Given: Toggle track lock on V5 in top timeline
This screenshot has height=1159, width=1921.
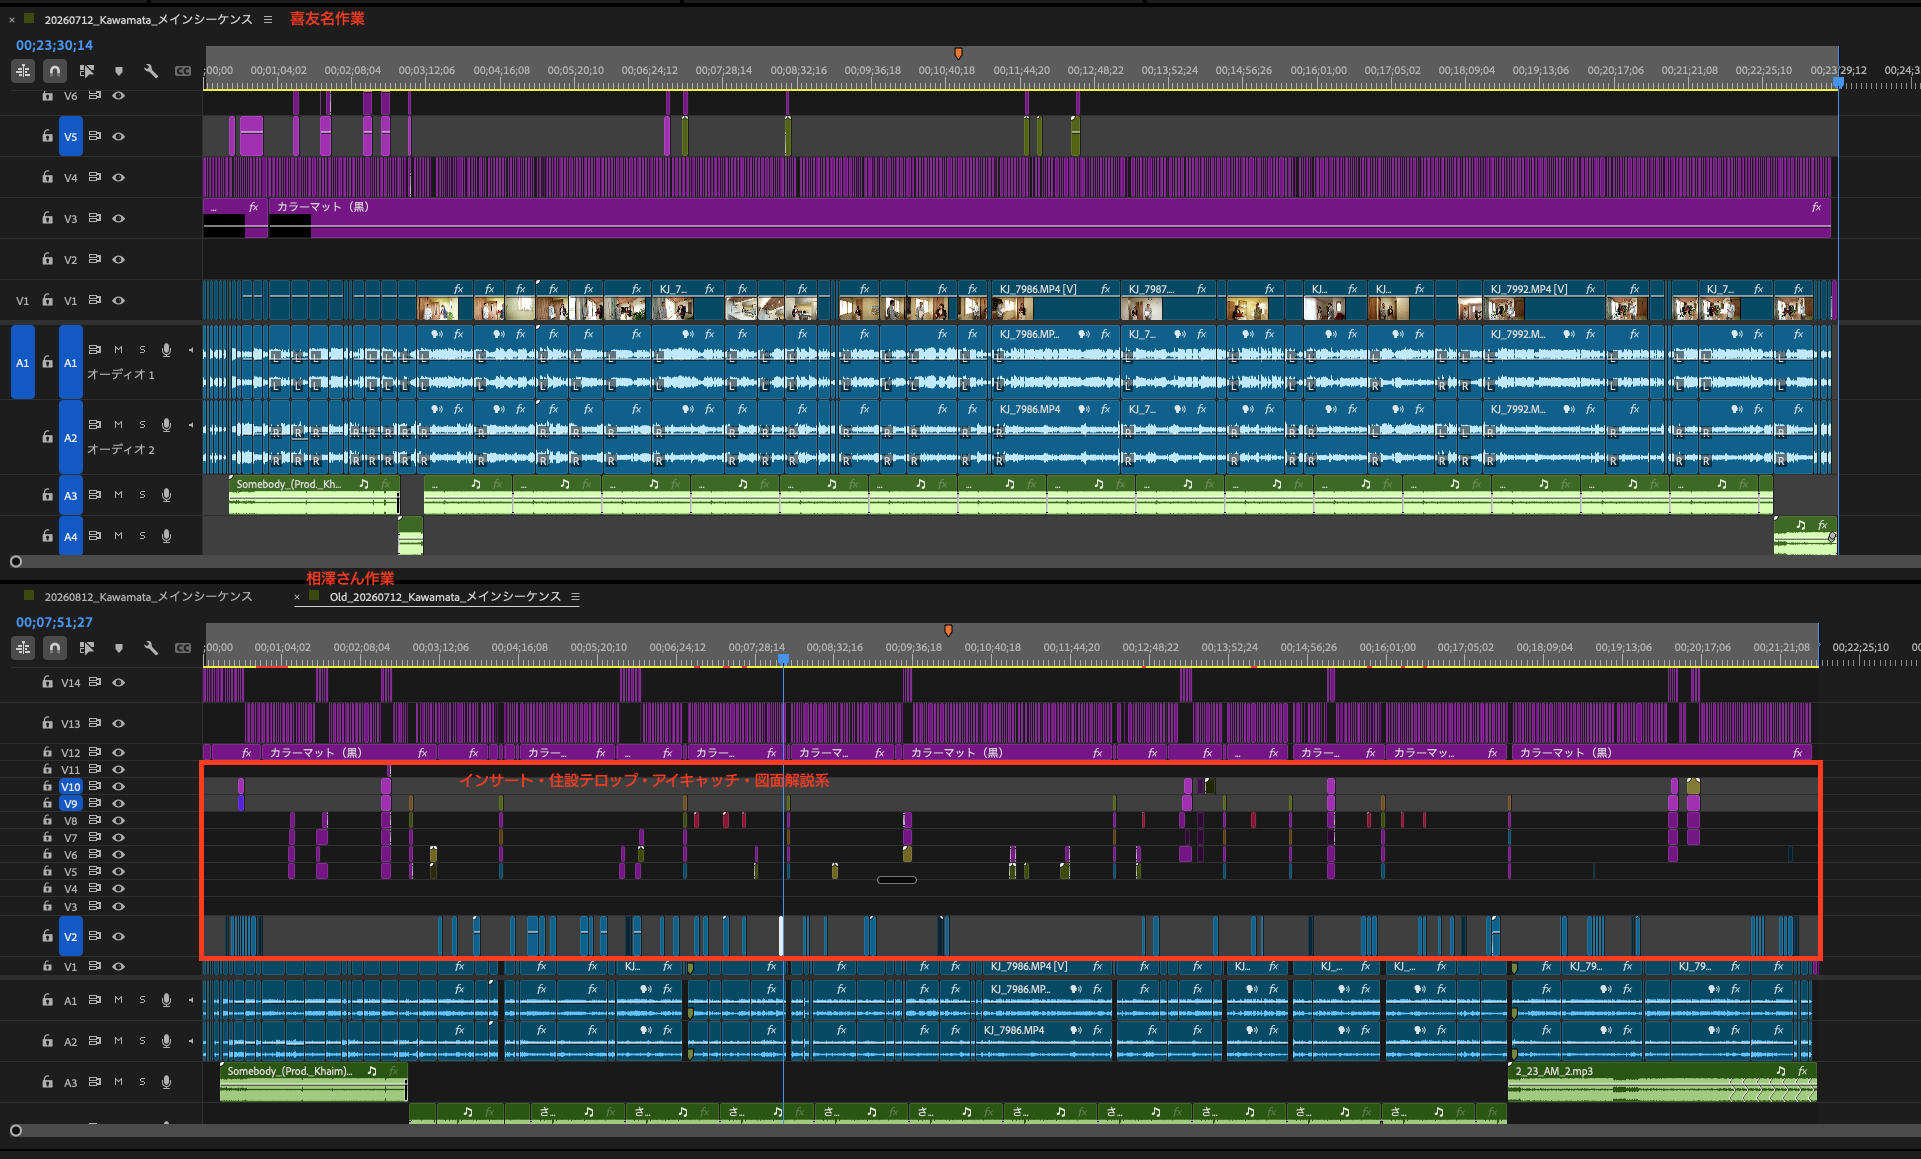Looking at the screenshot, I should tap(47, 136).
